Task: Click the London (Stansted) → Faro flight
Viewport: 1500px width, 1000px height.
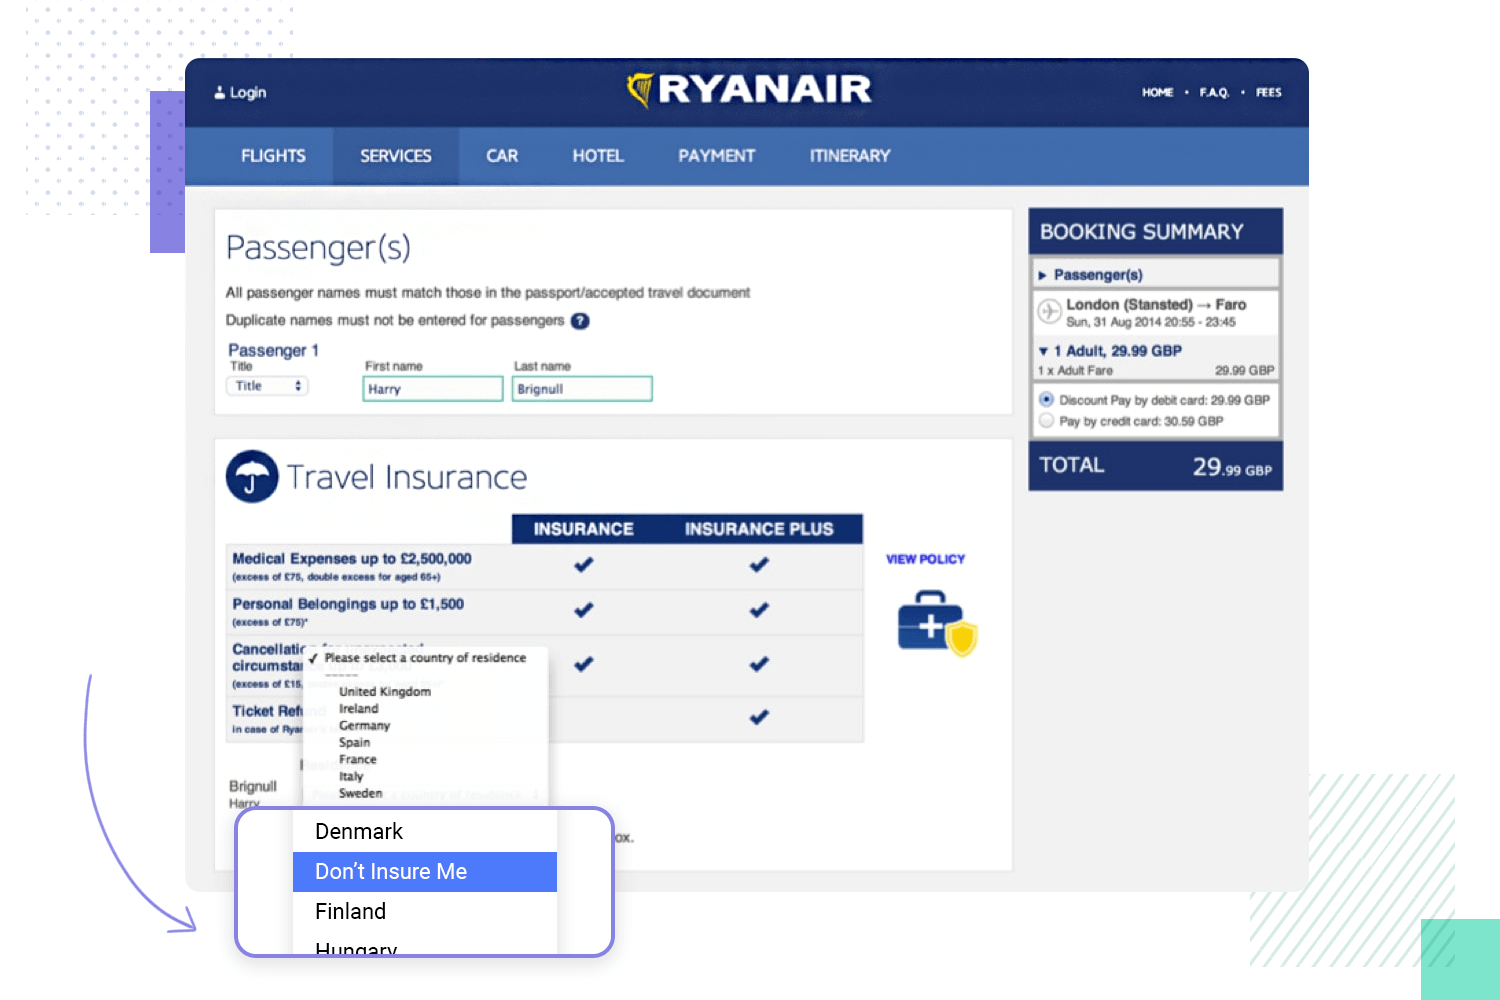Action: (1156, 312)
